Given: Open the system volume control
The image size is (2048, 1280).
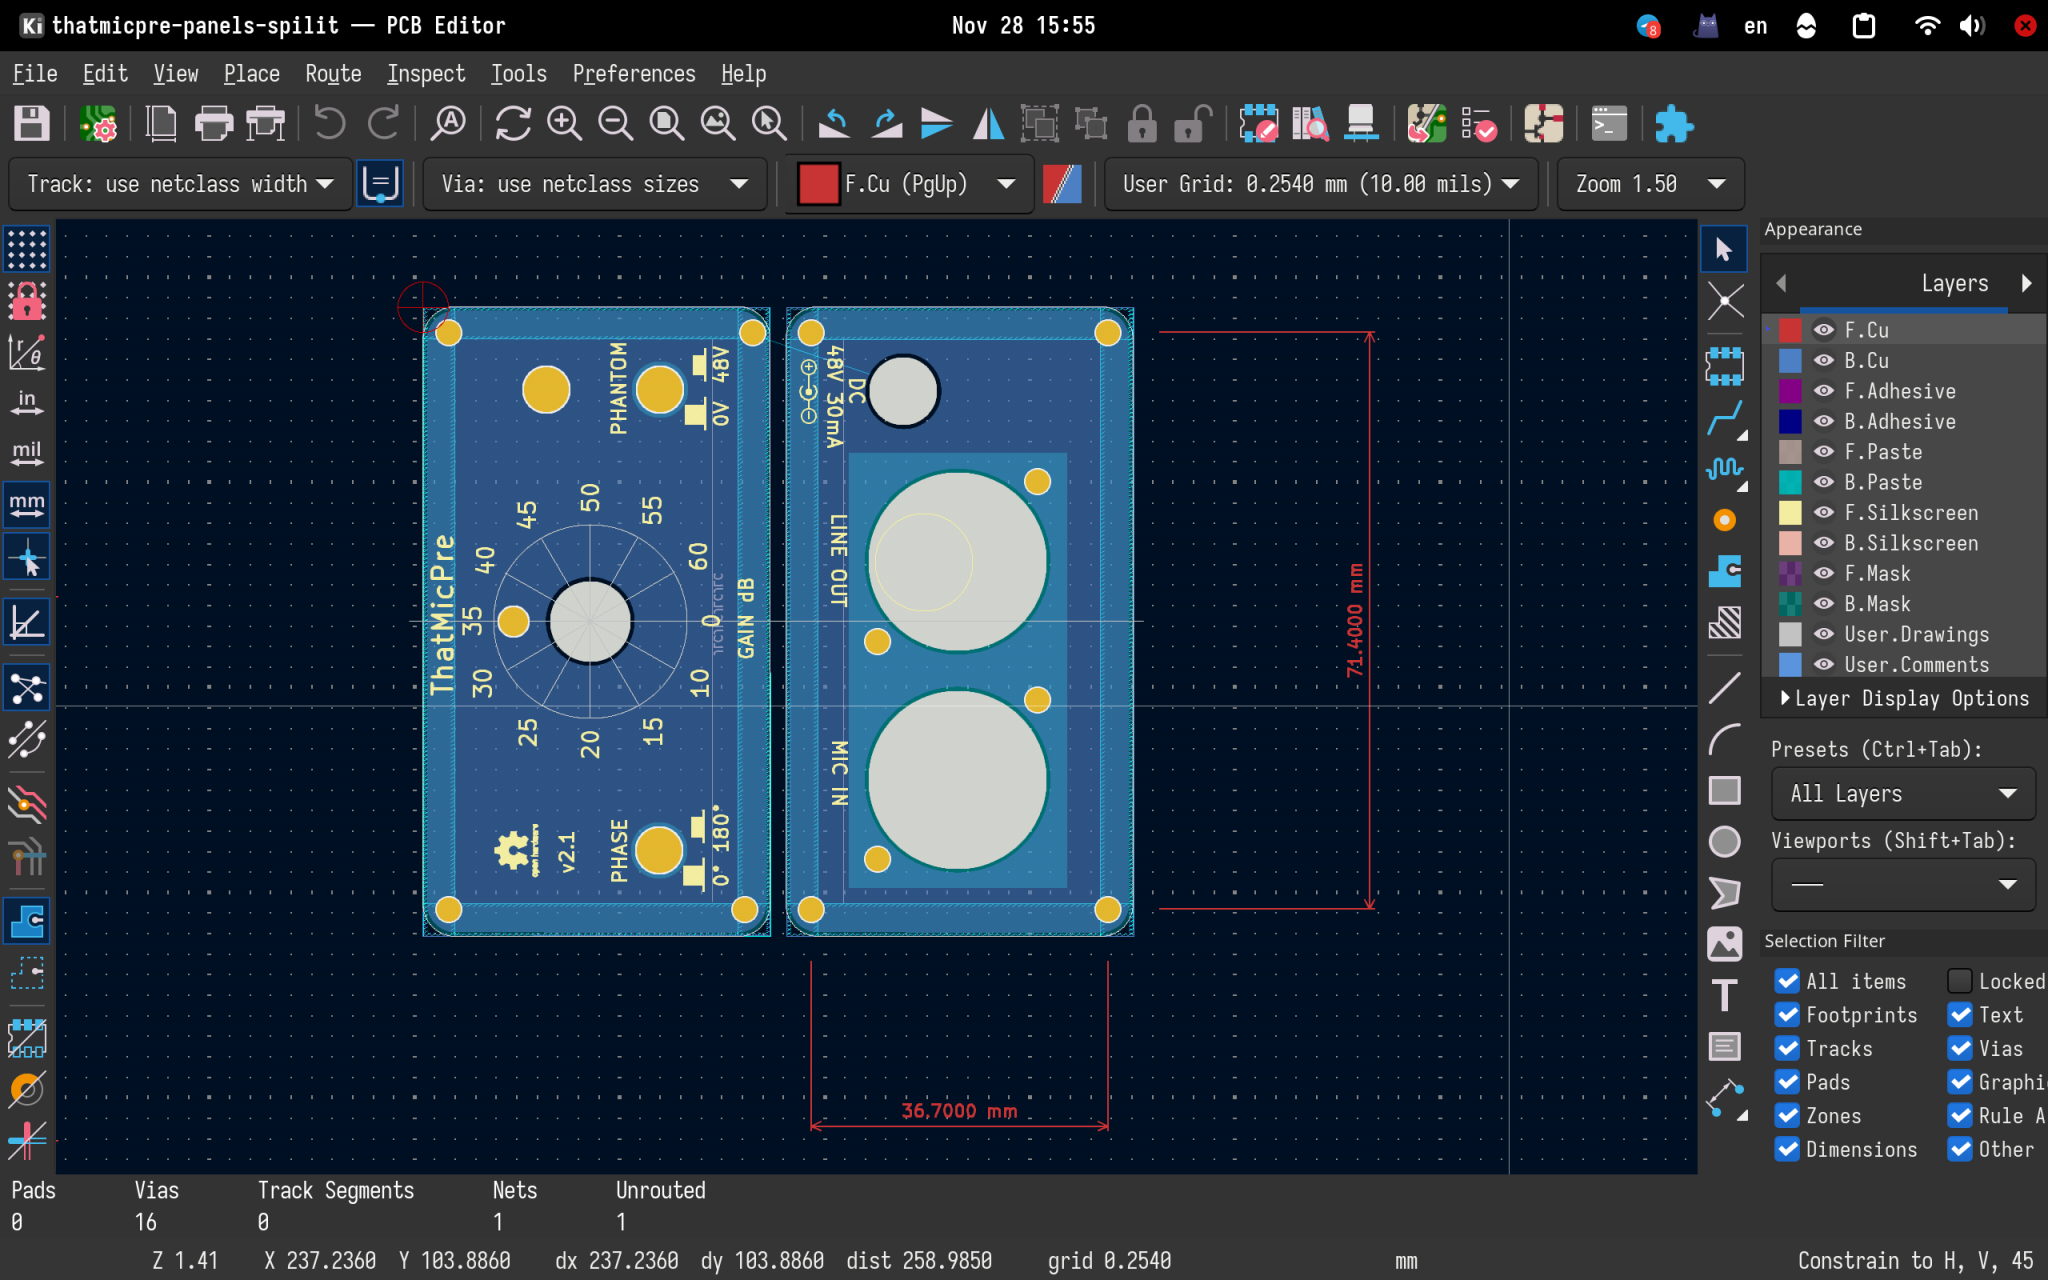Looking at the screenshot, I should pyautogui.click(x=1972, y=26).
